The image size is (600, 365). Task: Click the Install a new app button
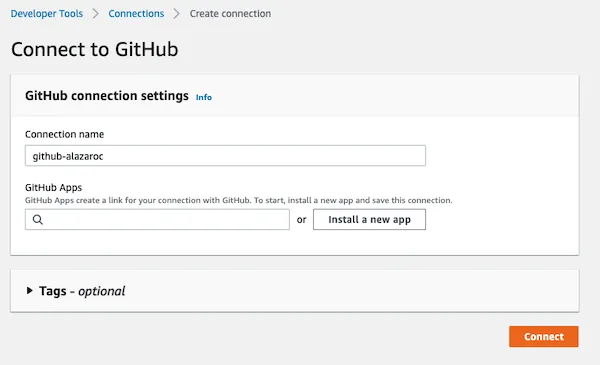click(x=369, y=220)
